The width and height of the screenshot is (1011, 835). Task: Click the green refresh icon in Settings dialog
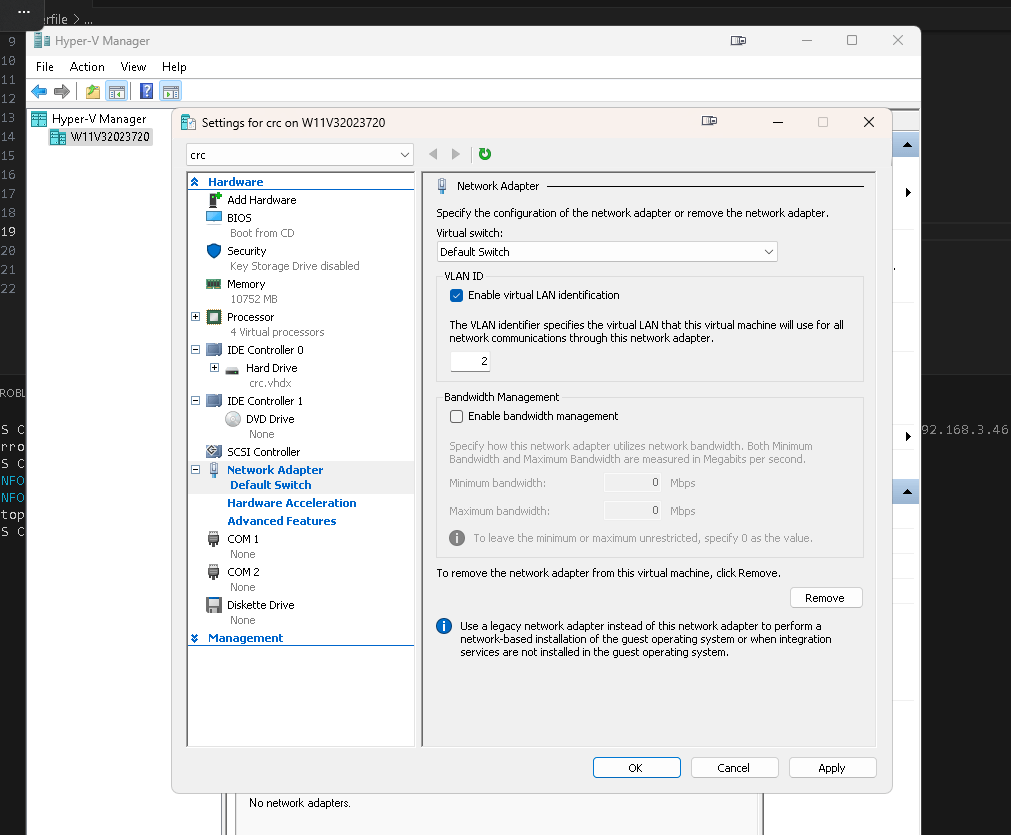pos(485,153)
